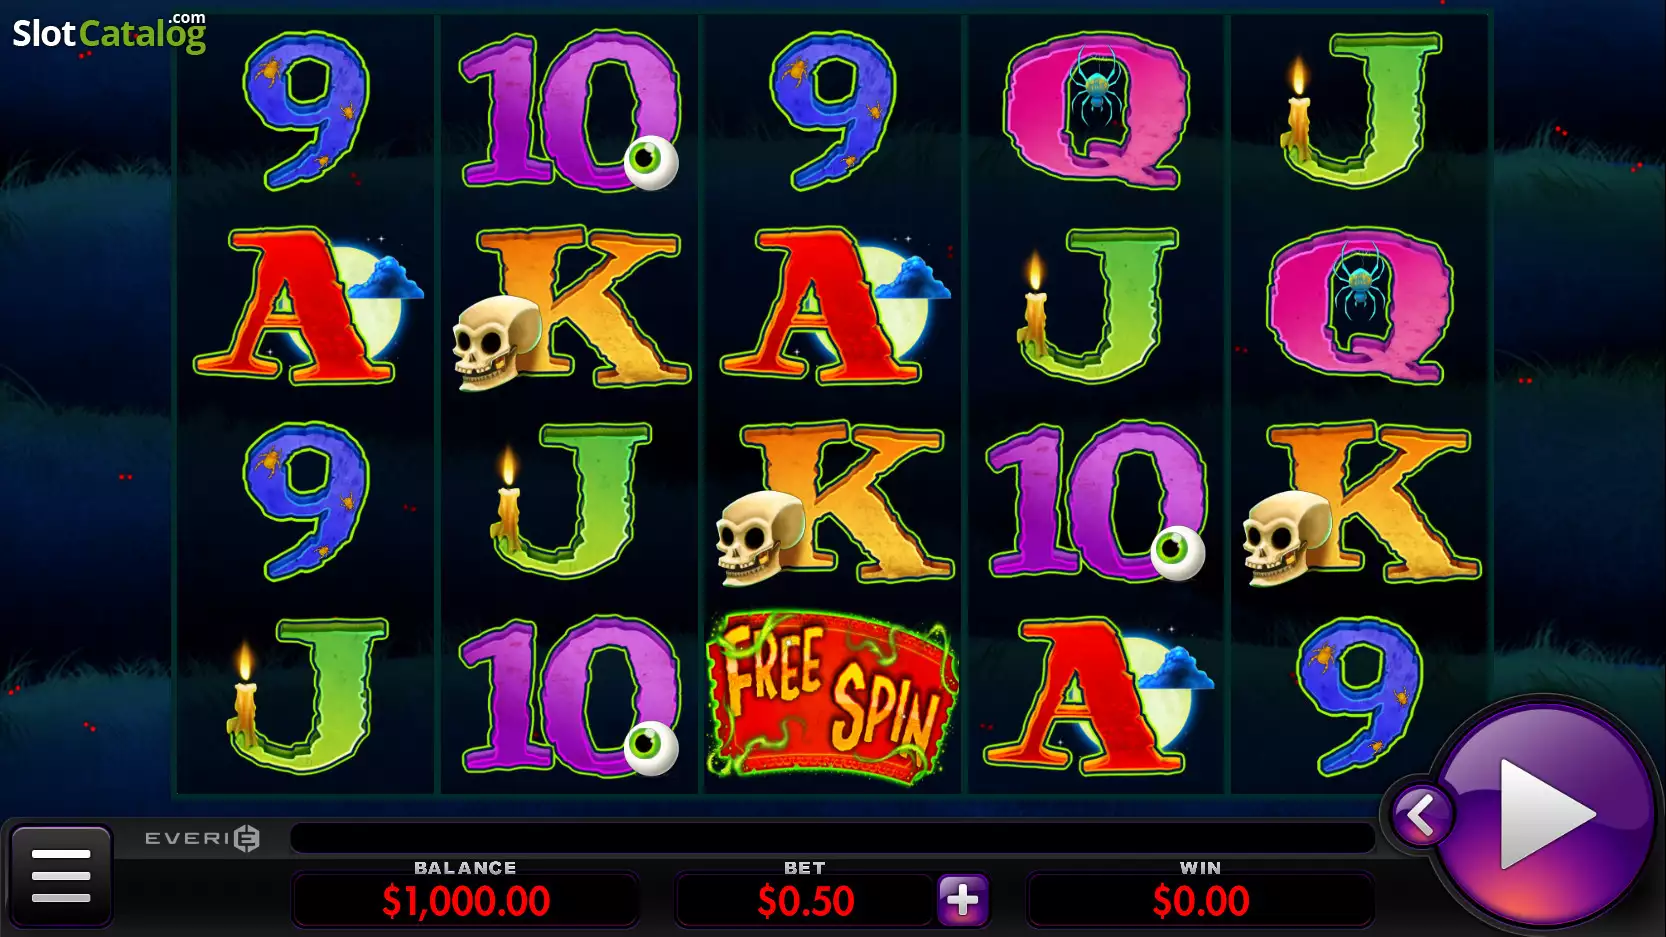Click the top-left blue 9 symbol
Image resolution: width=1666 pixels, height=937 pixels.
306,110
